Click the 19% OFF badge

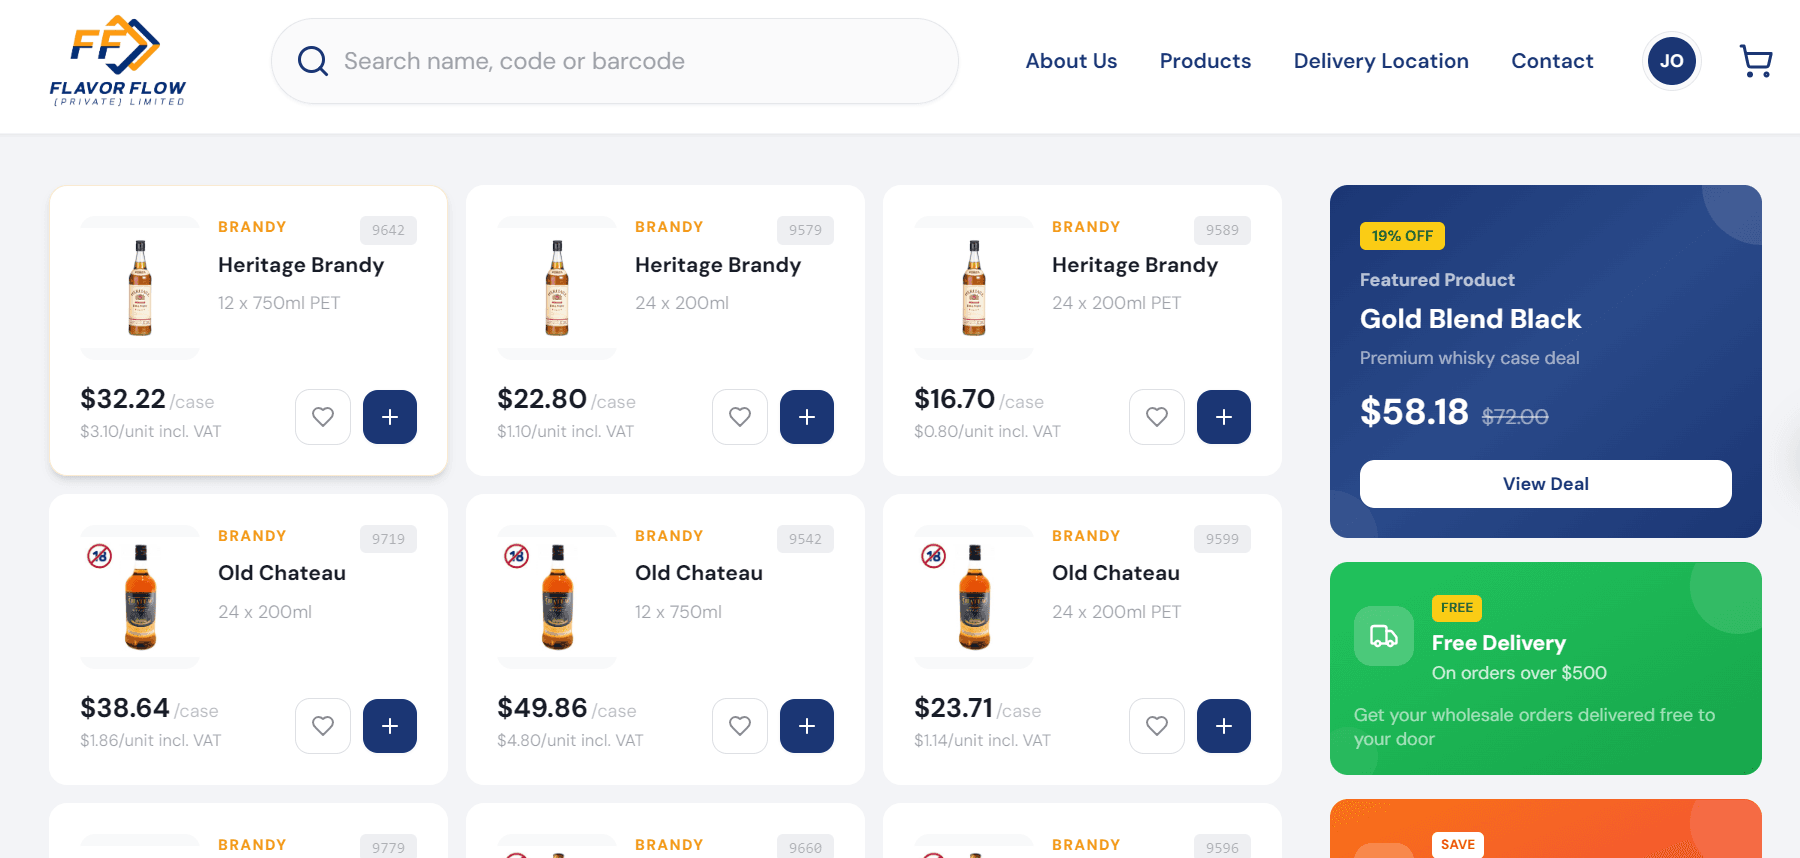point(1402,236)
